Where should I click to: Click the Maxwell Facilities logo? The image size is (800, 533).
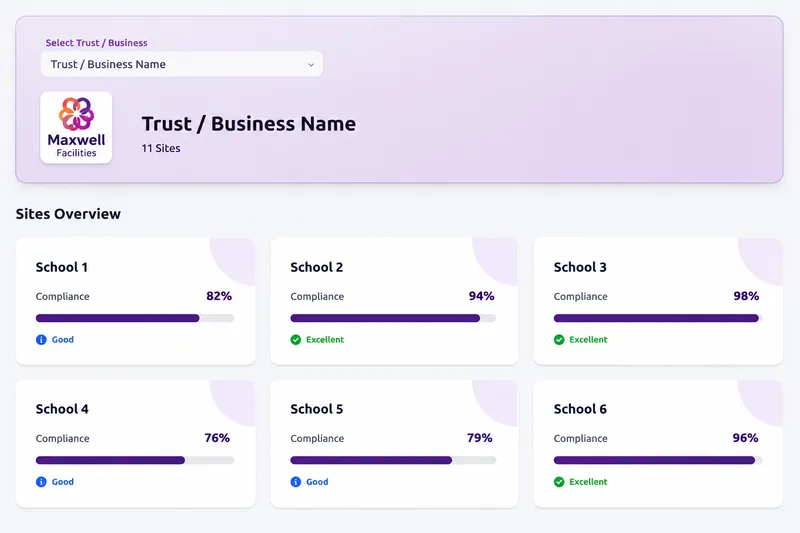(76, 128)
